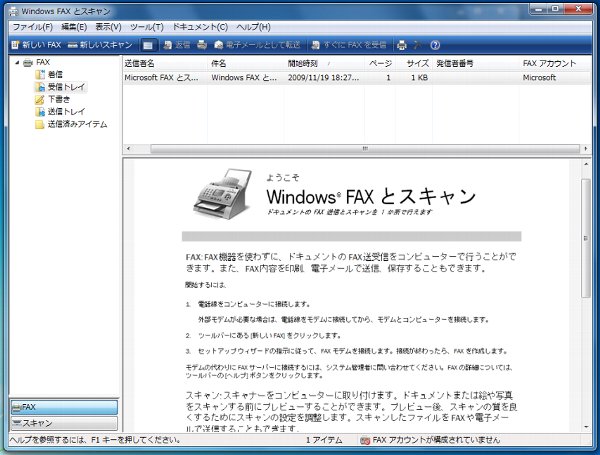Toggle the preview pane toolbar icon

tap(148, 45)
